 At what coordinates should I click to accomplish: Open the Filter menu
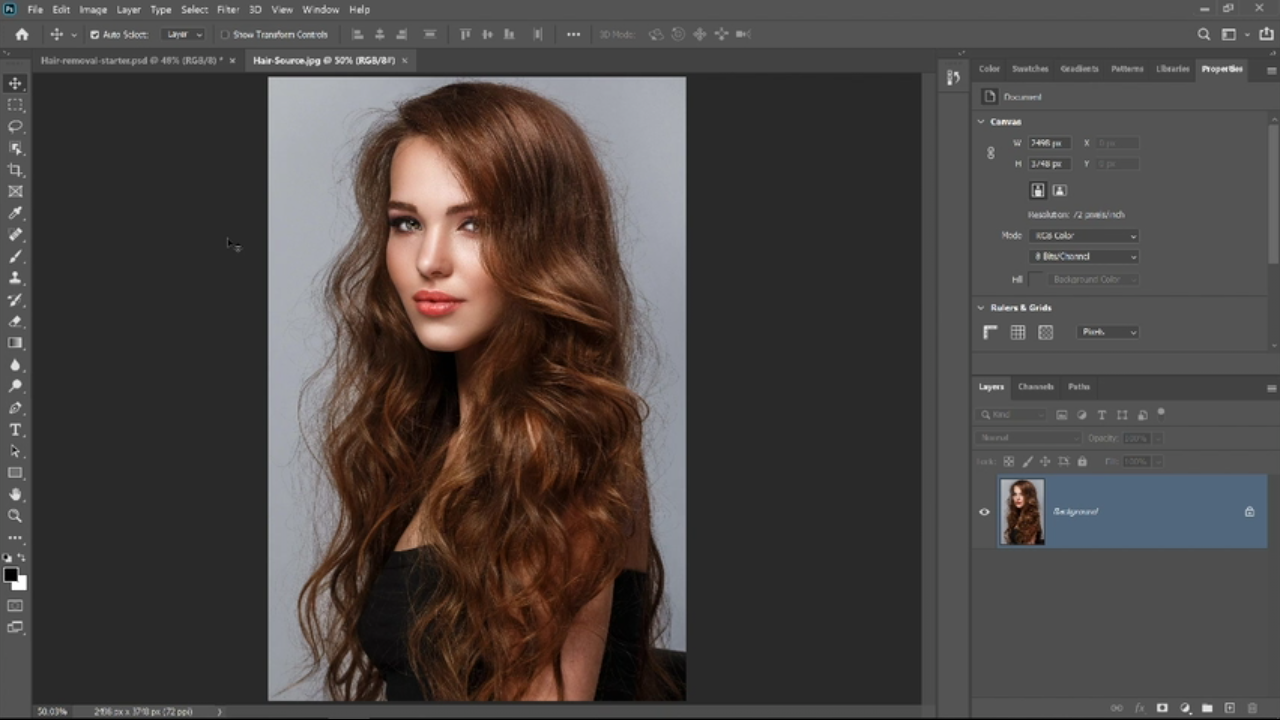(228, 9)
